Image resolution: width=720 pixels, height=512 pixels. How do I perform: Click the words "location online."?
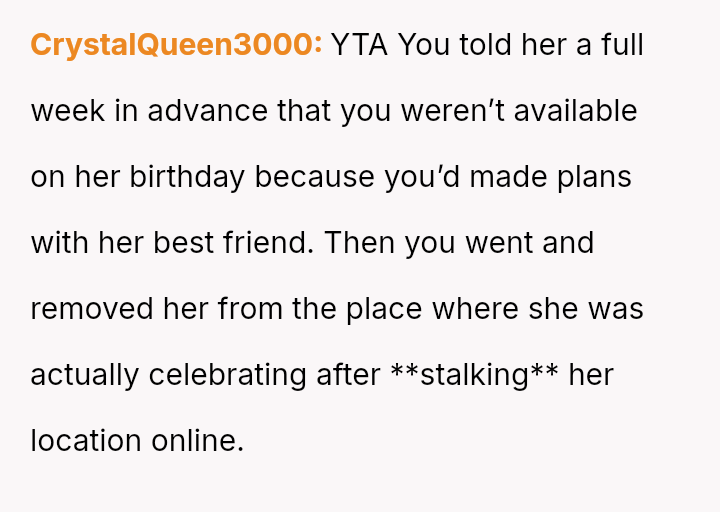(x=137, y=441)
